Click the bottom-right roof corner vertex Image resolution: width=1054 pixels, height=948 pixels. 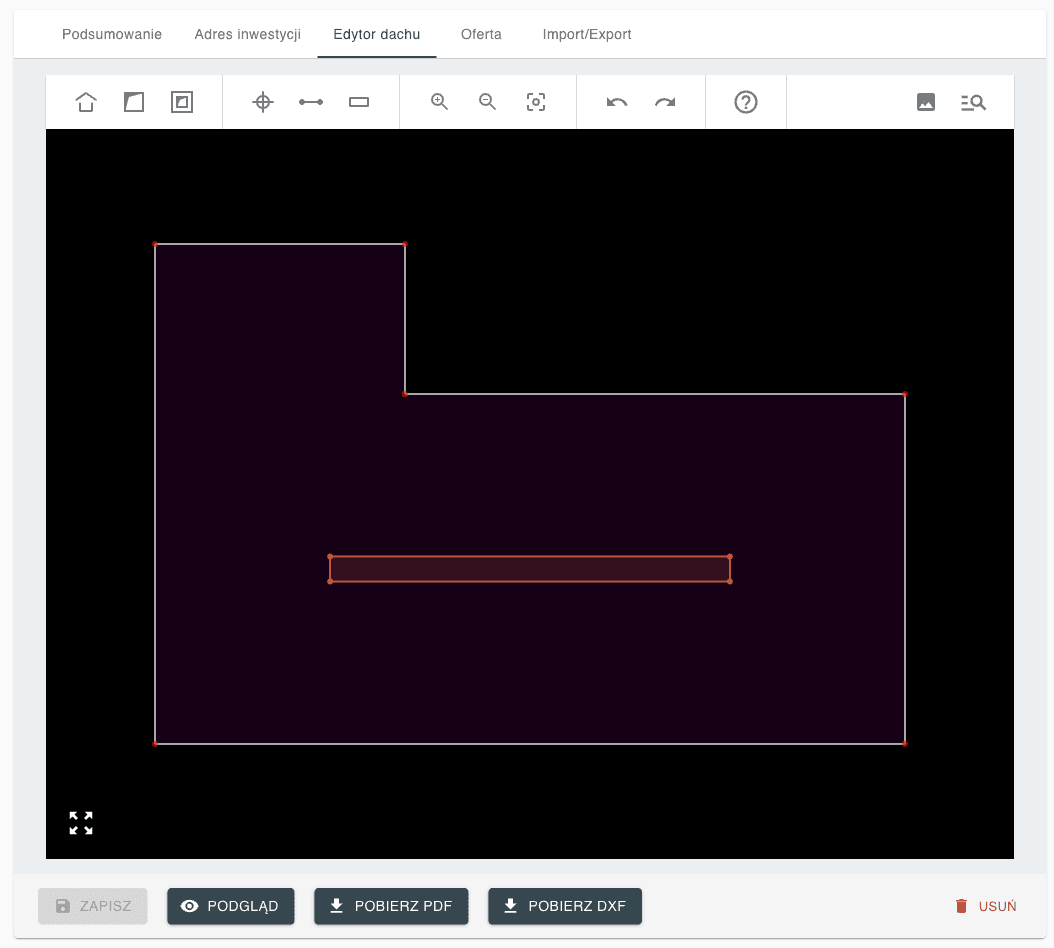(x=905, y=744)
